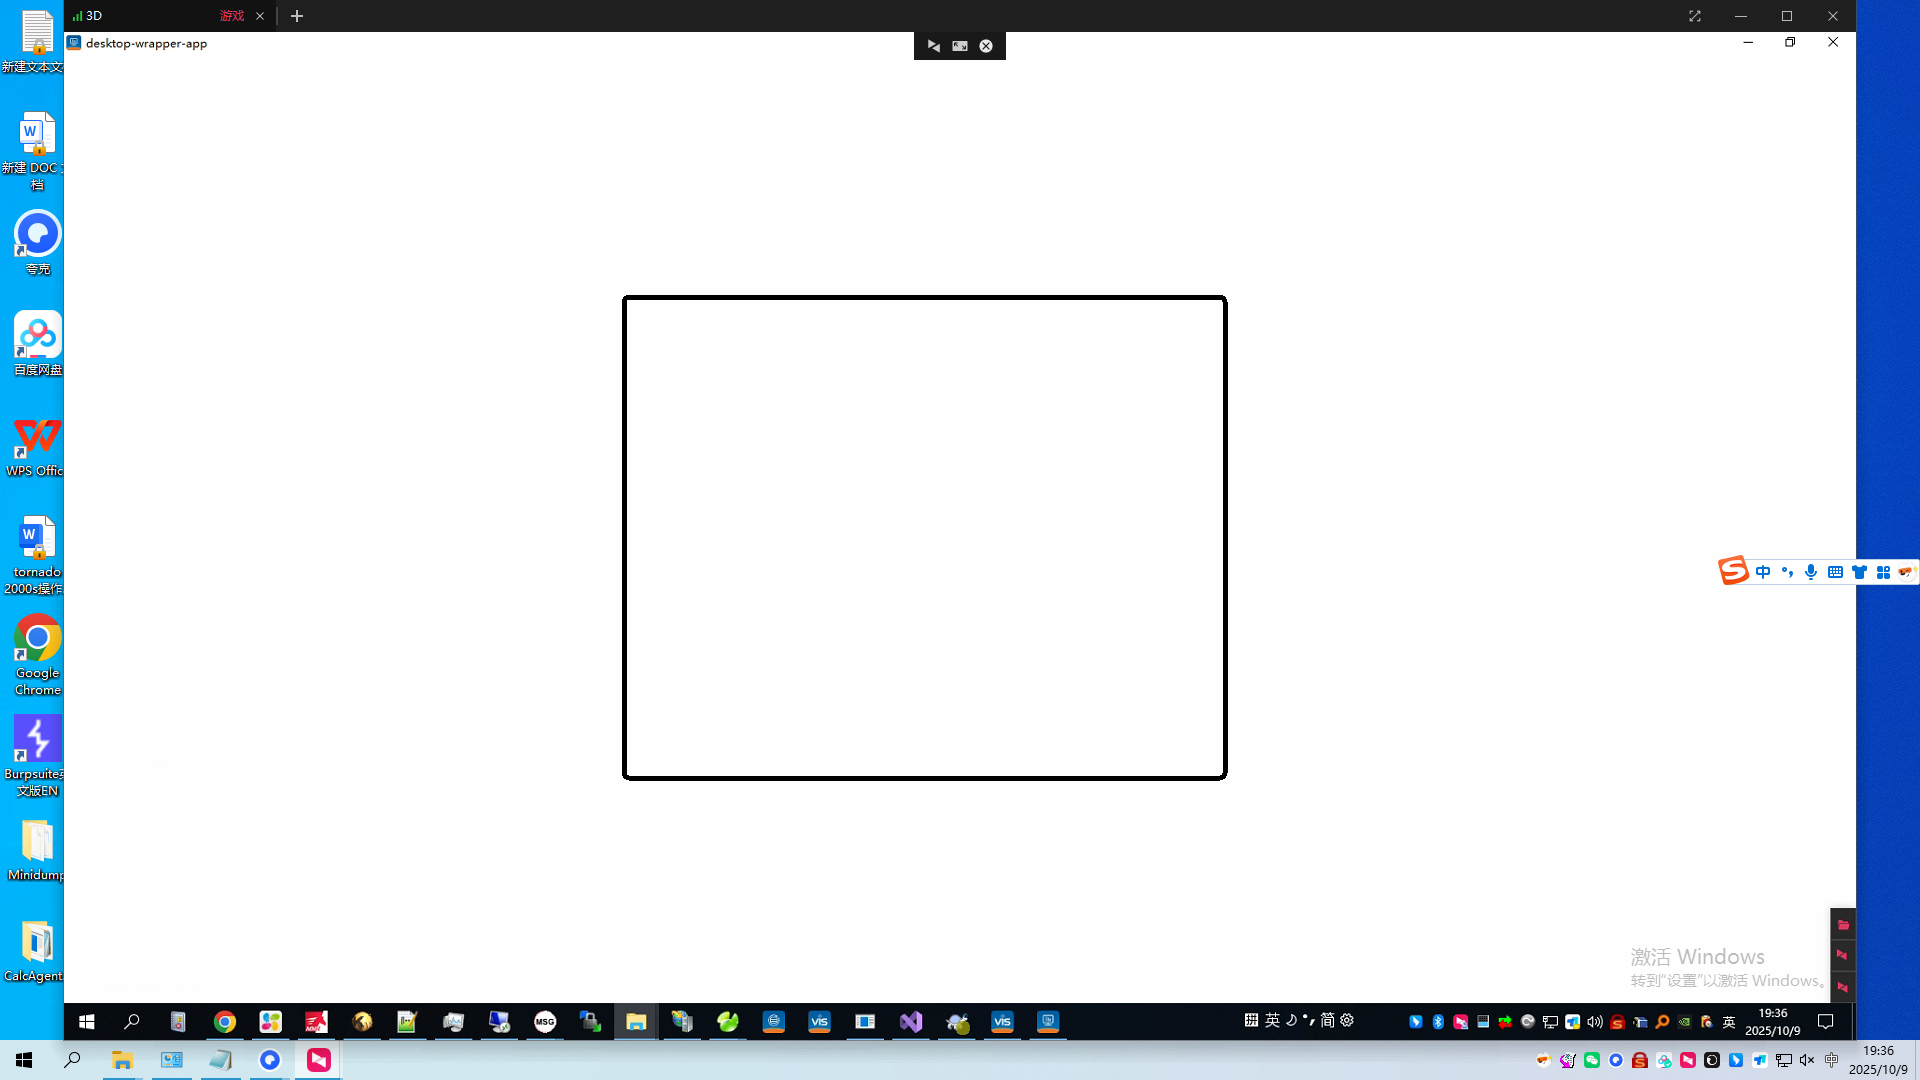
Task: Click the fullscreen expand arrows icon
Action: pos(1695,16)
